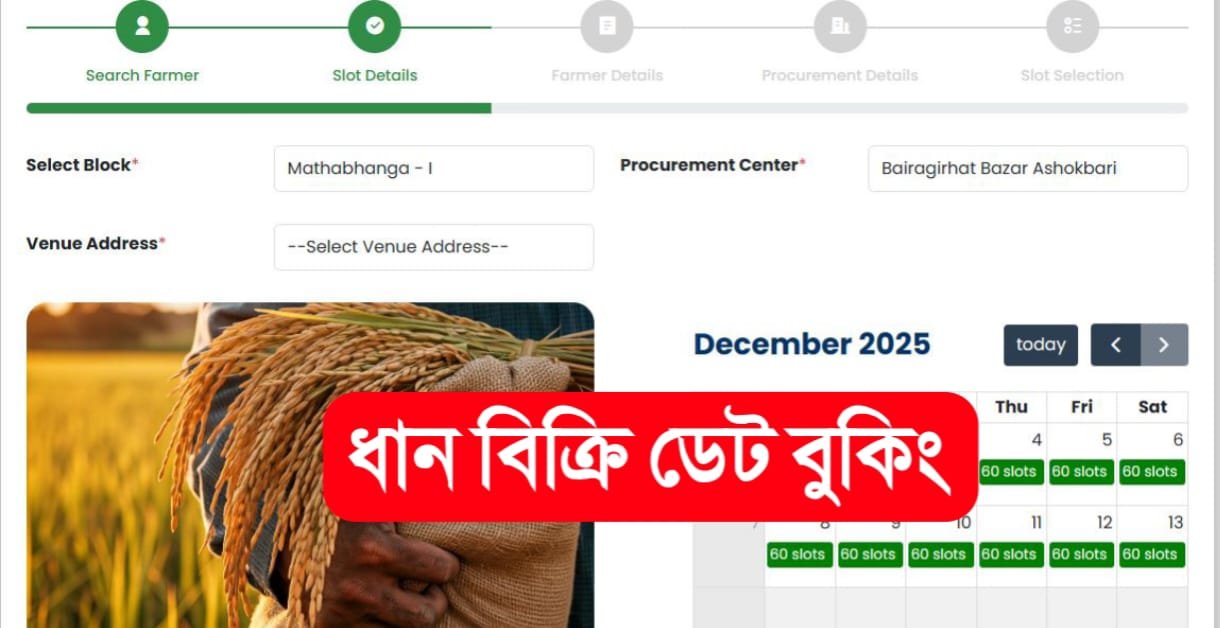Choose 60 slots on December 11

pos(1011,555)
